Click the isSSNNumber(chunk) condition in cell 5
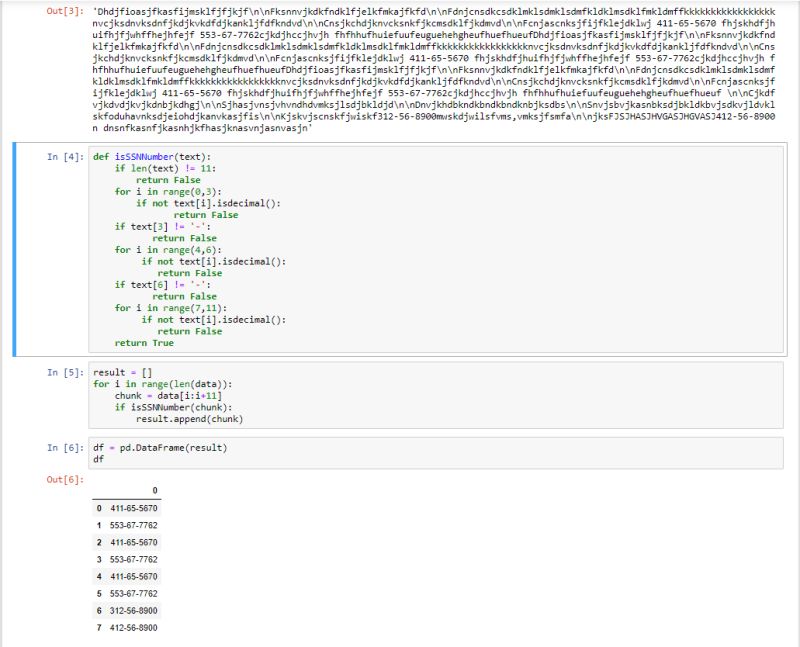This screenshot has width=800, height=647. pos(175,407)
